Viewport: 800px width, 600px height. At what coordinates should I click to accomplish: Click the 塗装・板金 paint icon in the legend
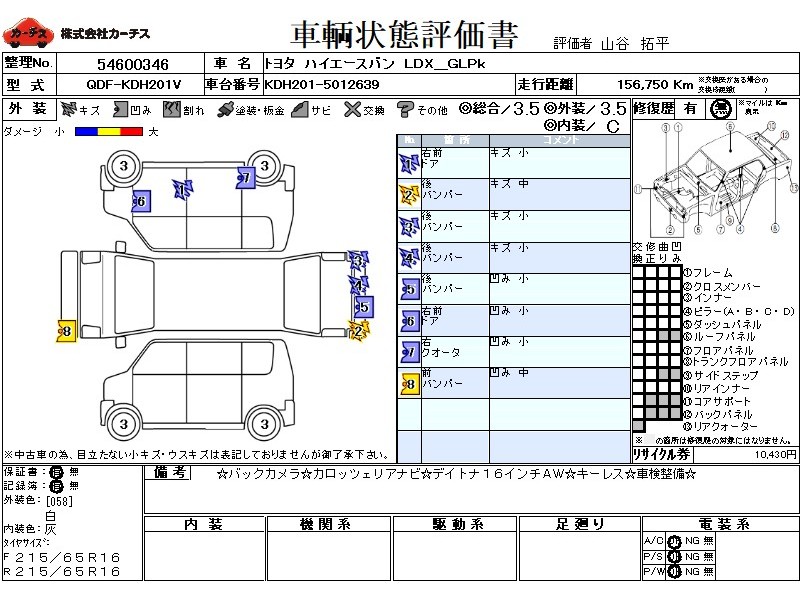(x=225, y=110)
